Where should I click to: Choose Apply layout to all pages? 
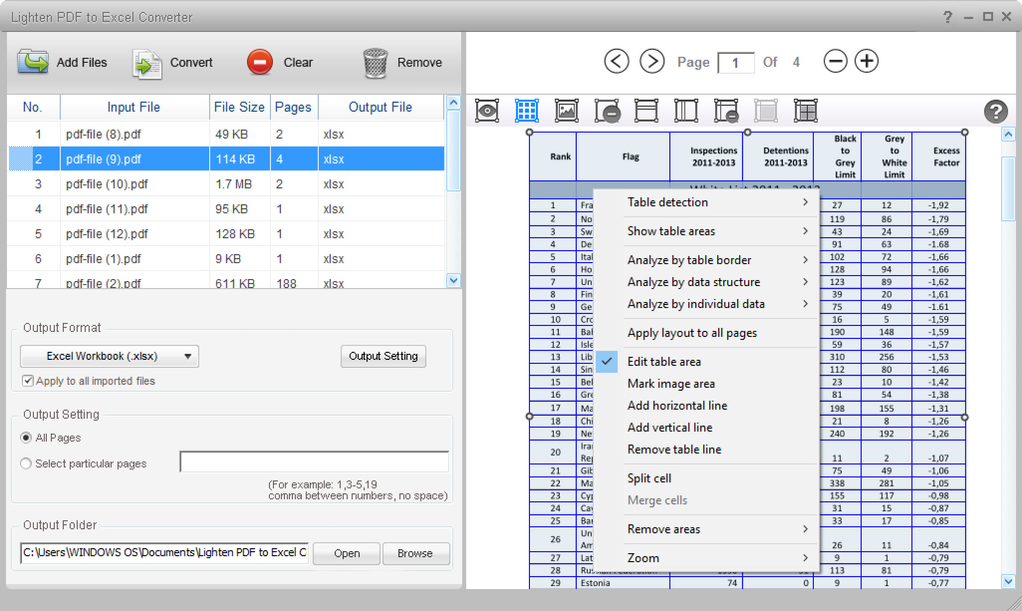pos(707,333)
